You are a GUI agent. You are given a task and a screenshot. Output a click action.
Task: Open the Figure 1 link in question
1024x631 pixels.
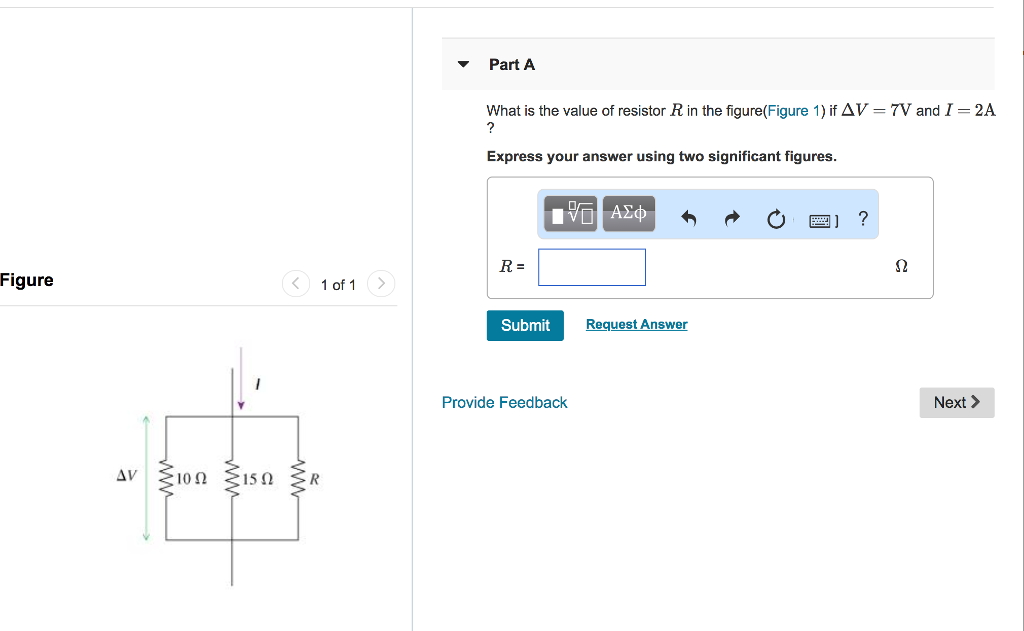(x=793, y=111)
